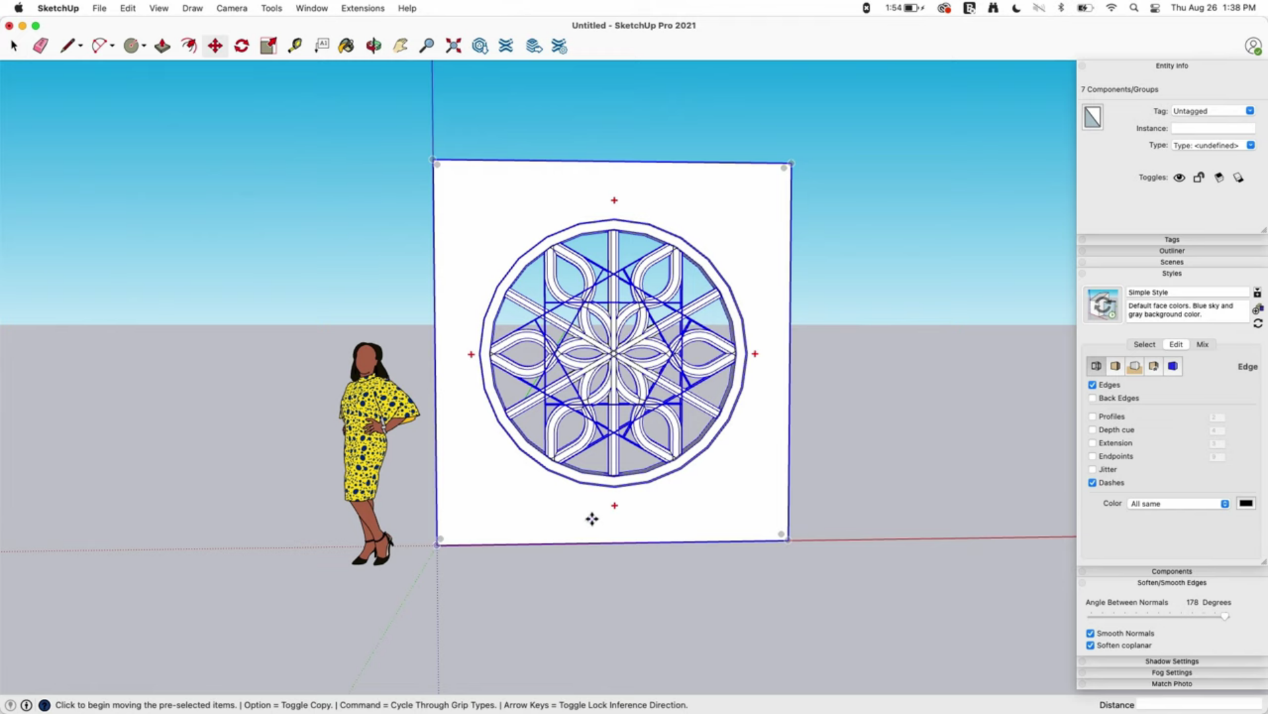Enable the Profiles checkbox
1268x714 pixels.
pos(1093,416)
